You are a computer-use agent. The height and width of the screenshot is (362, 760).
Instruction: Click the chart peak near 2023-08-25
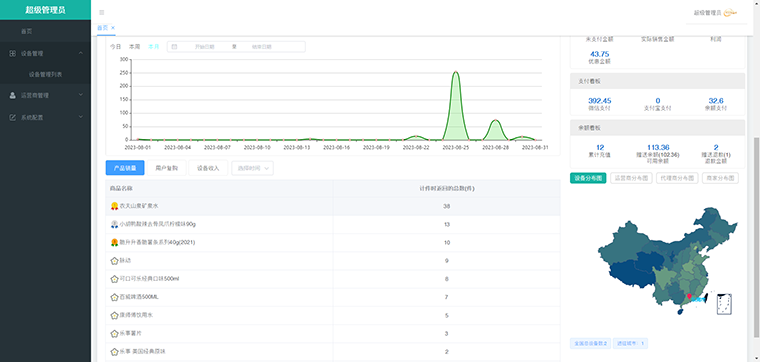(456, 72)
